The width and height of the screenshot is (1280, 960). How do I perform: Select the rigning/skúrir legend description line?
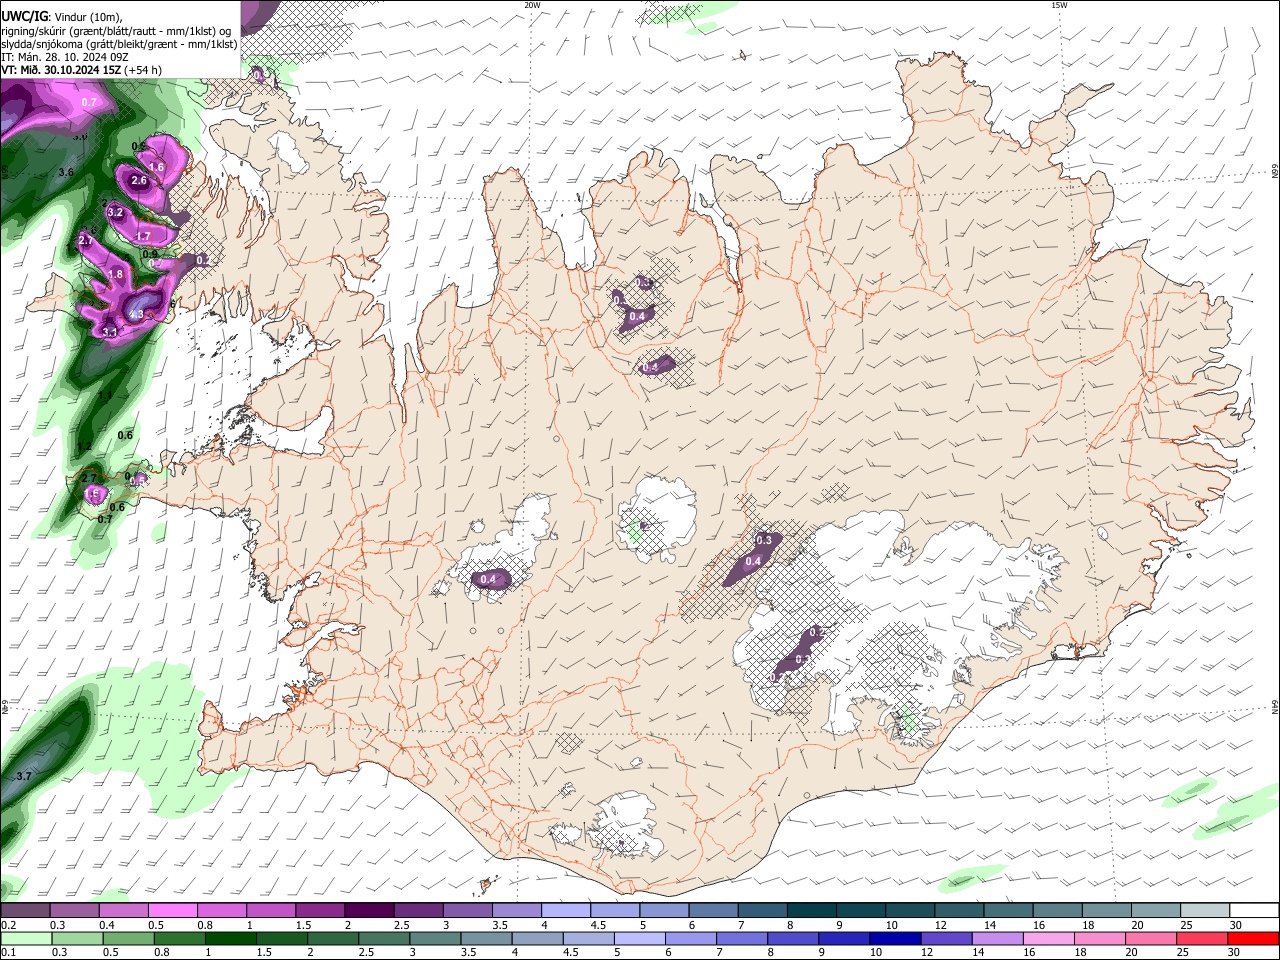[116, 31]
